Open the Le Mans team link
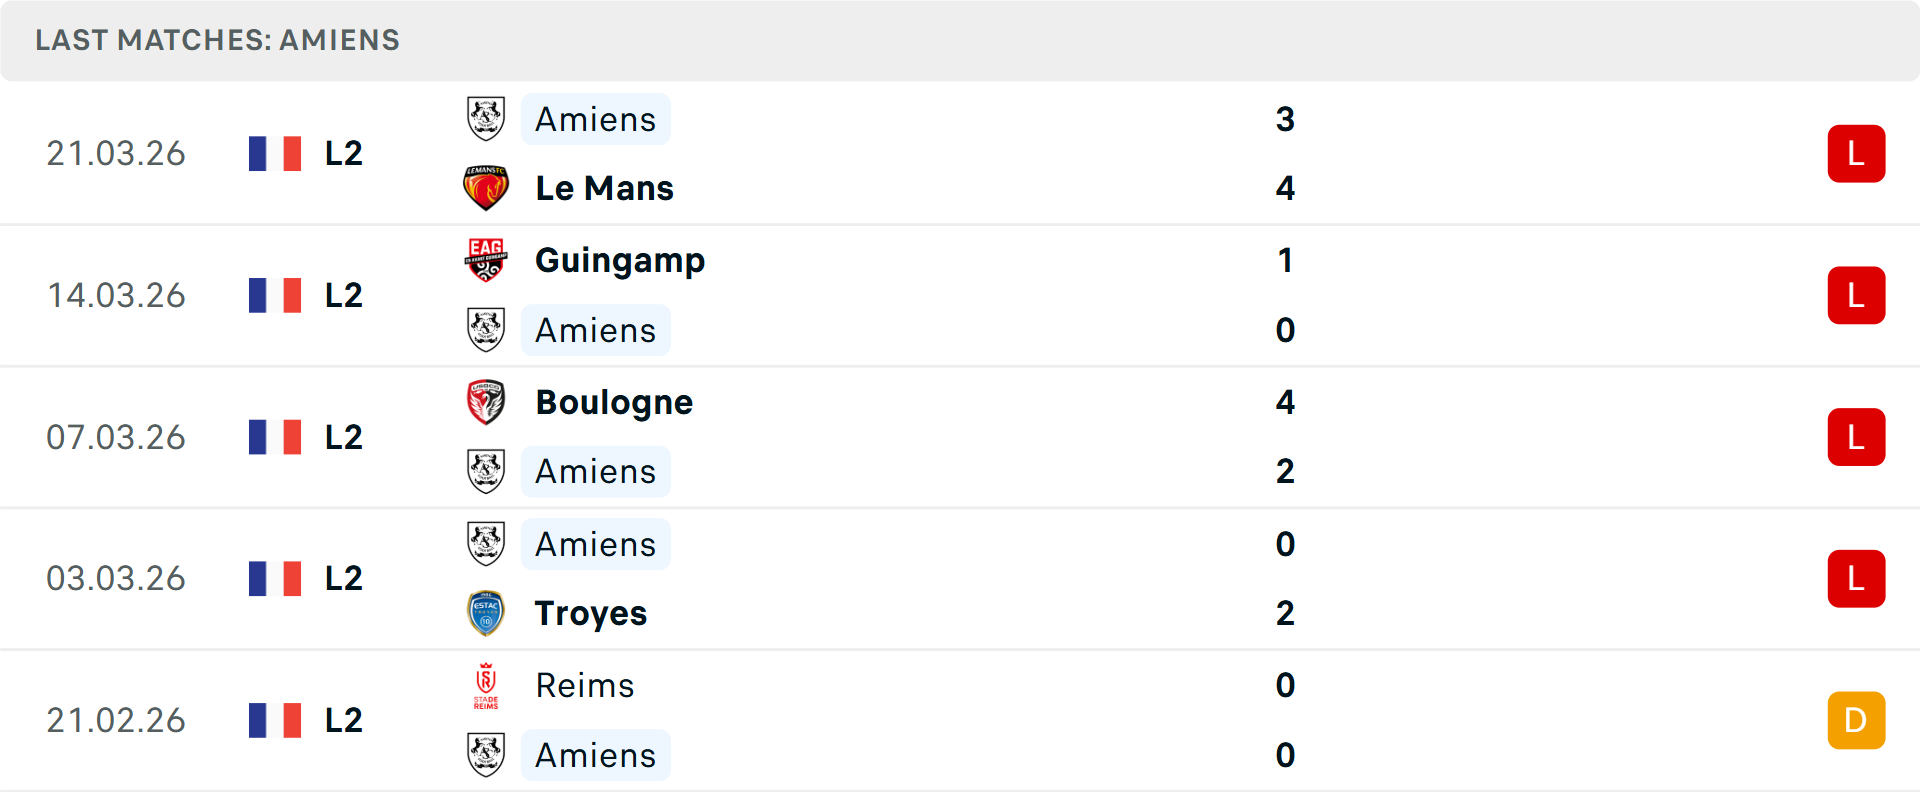This screenshot has height=792, width=1920. pyautogui.click(x=604, y=188)
